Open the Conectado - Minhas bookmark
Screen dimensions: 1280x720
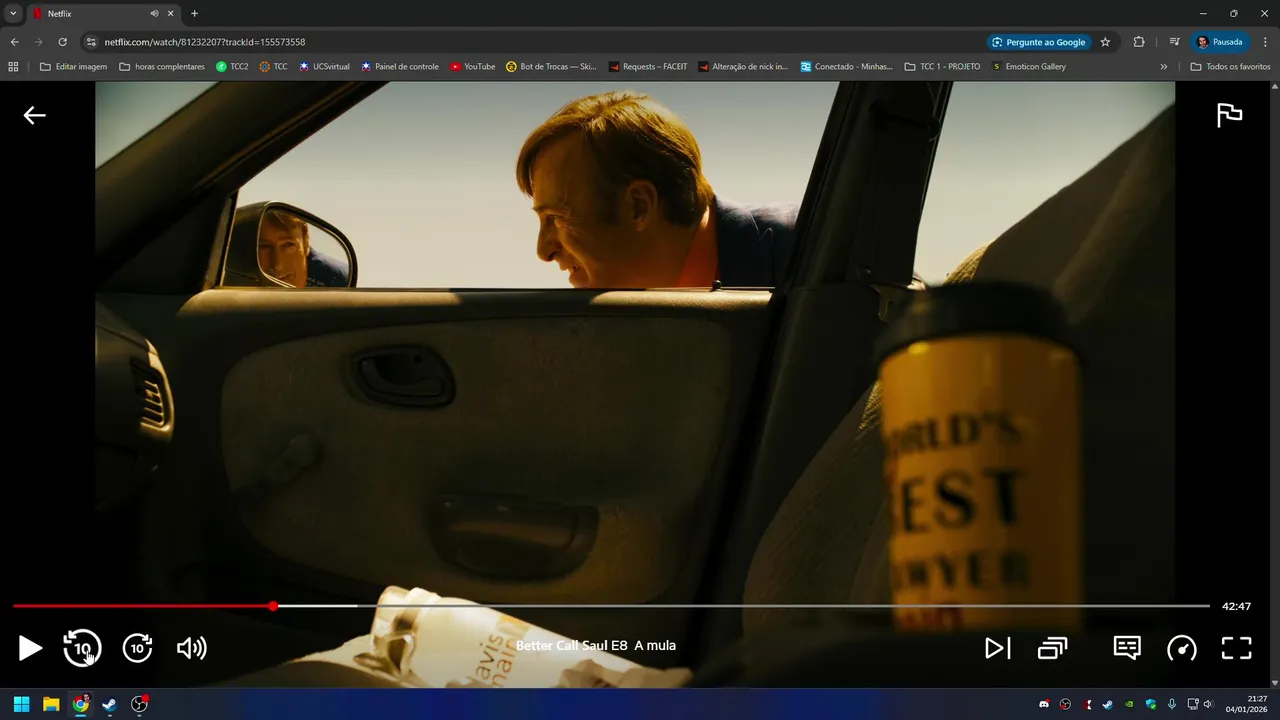coord(846,67)
